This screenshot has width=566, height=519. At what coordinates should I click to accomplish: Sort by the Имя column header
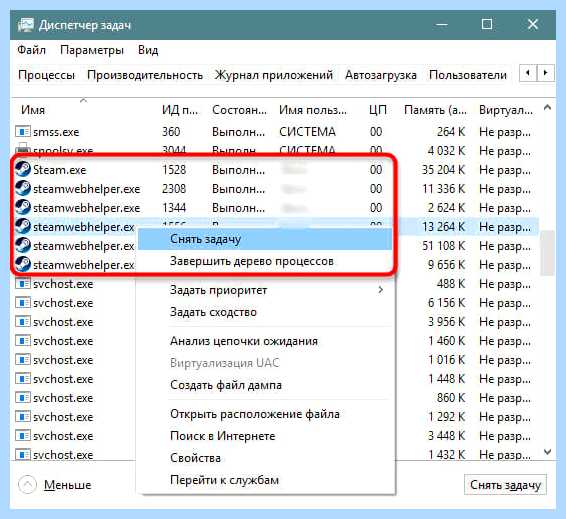point(33,110)
